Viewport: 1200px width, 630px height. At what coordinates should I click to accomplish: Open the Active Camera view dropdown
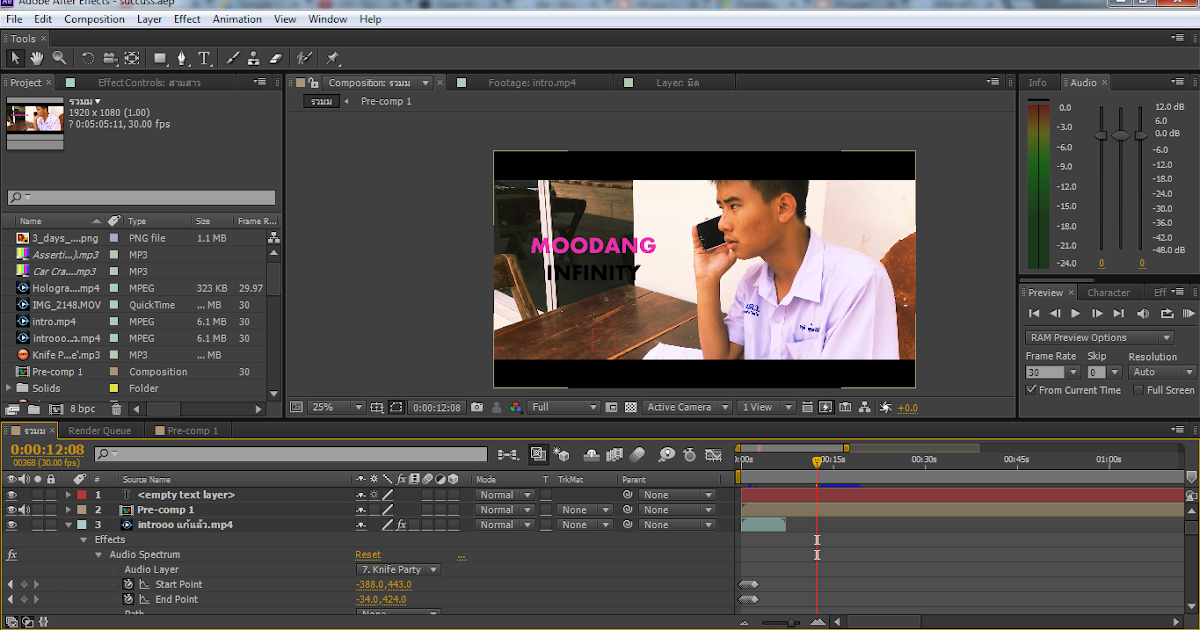[x=690, y=407]
